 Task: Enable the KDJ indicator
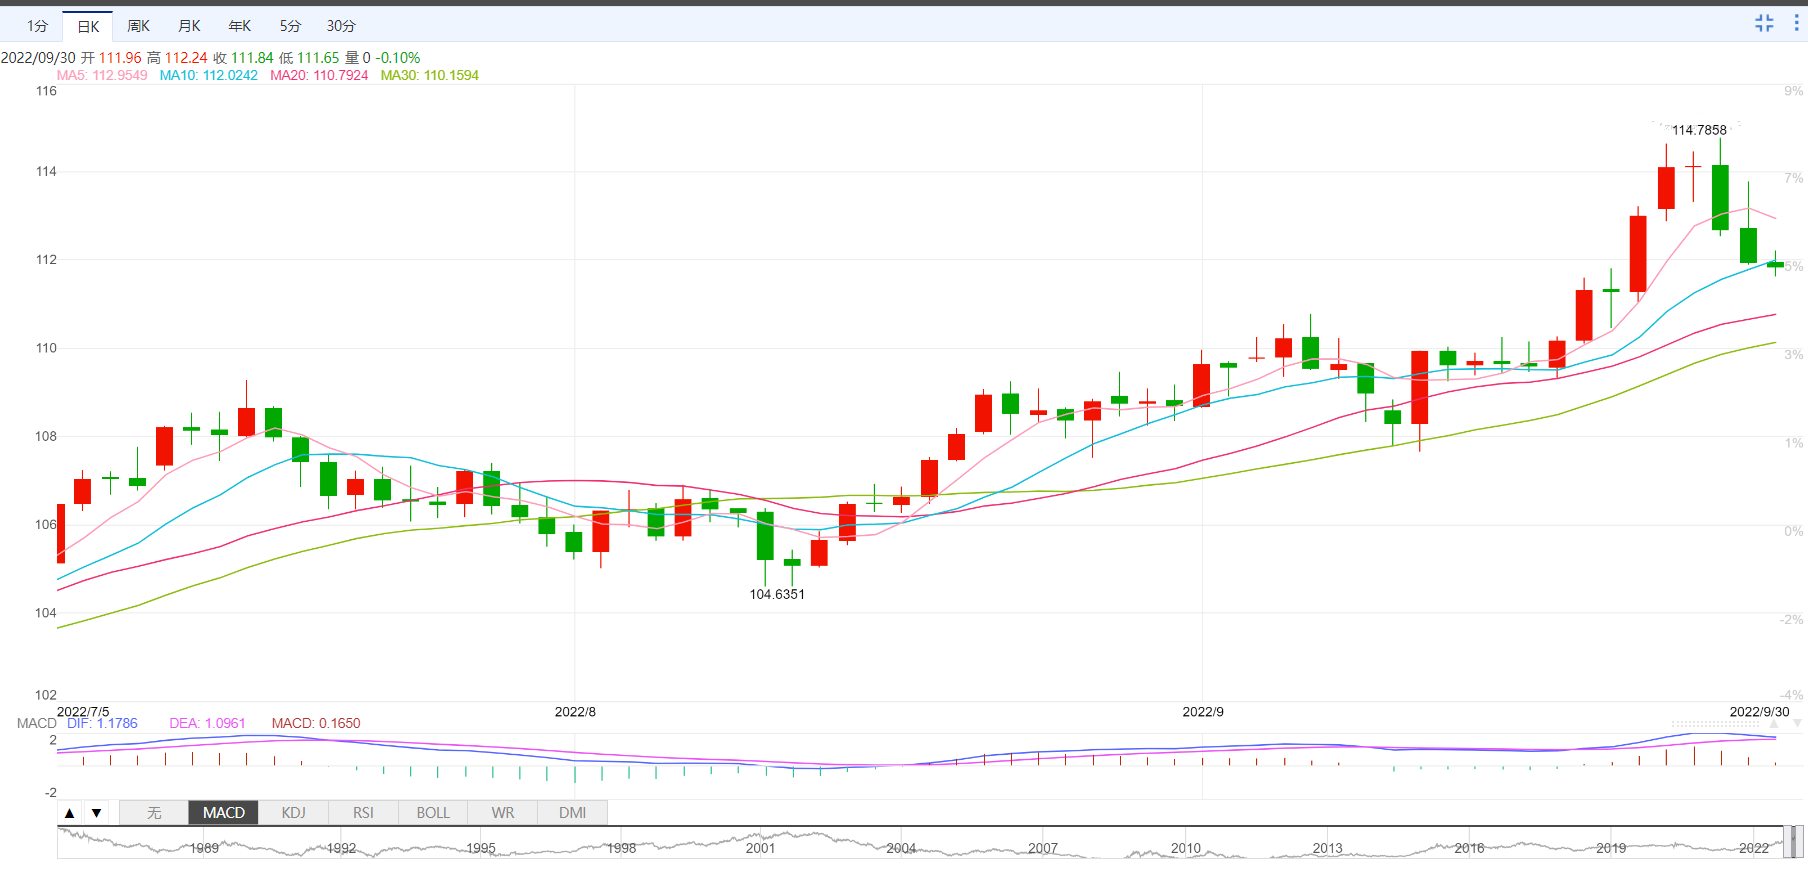point(293,813)
